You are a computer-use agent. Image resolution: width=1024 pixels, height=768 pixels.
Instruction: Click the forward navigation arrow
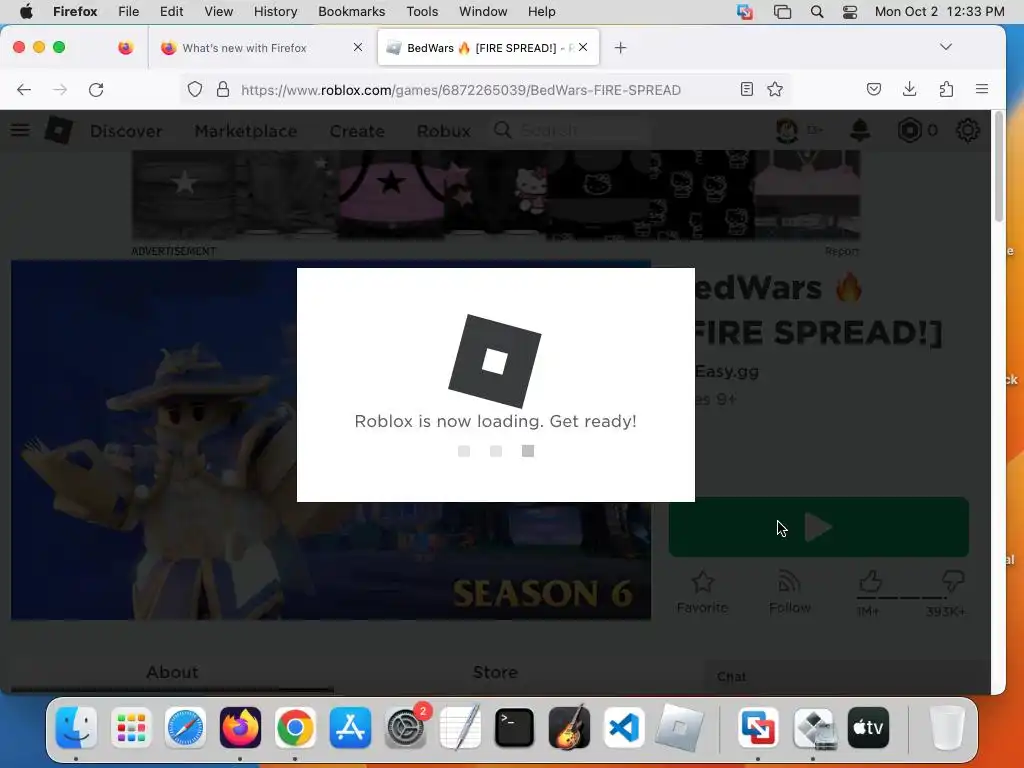pyautogui.click(x=59, y=89)
